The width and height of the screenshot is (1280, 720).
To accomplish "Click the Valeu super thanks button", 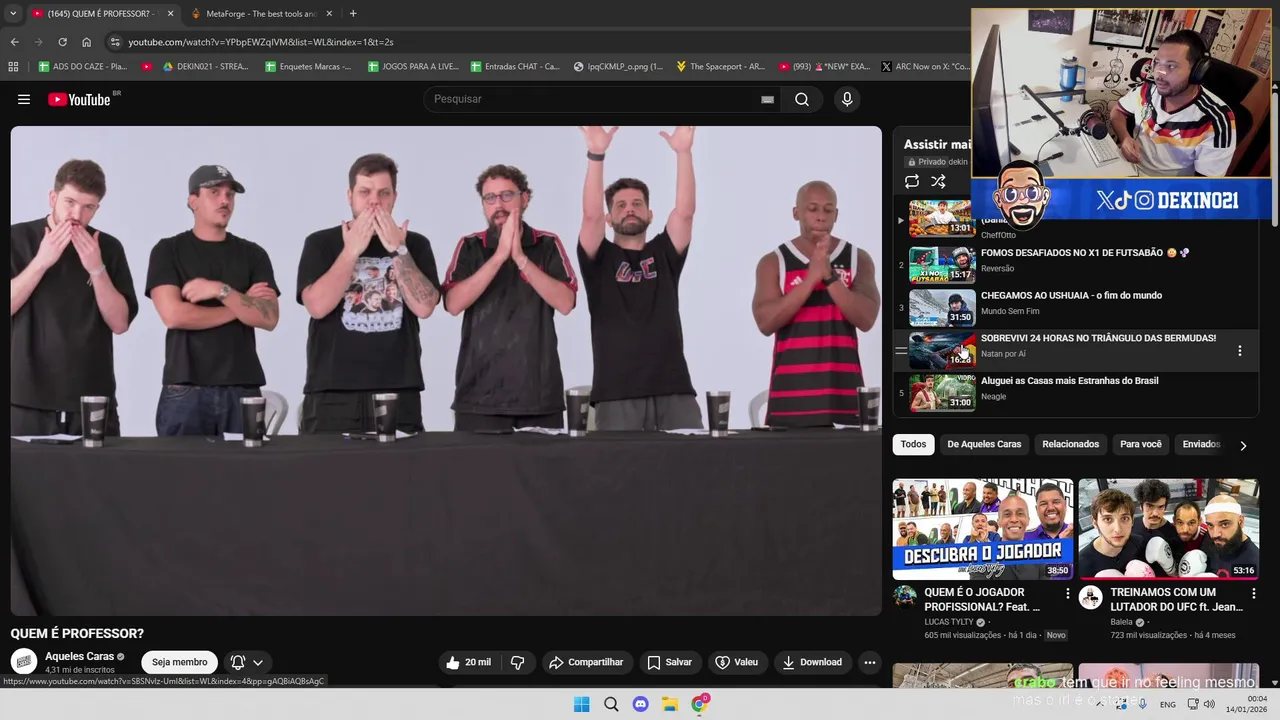I will [737, 662].
